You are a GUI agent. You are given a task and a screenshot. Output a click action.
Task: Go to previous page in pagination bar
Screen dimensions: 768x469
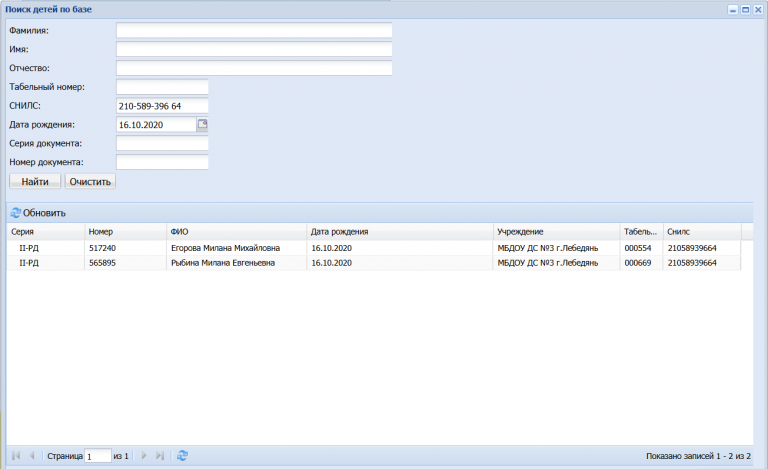[x=32, y=456]
